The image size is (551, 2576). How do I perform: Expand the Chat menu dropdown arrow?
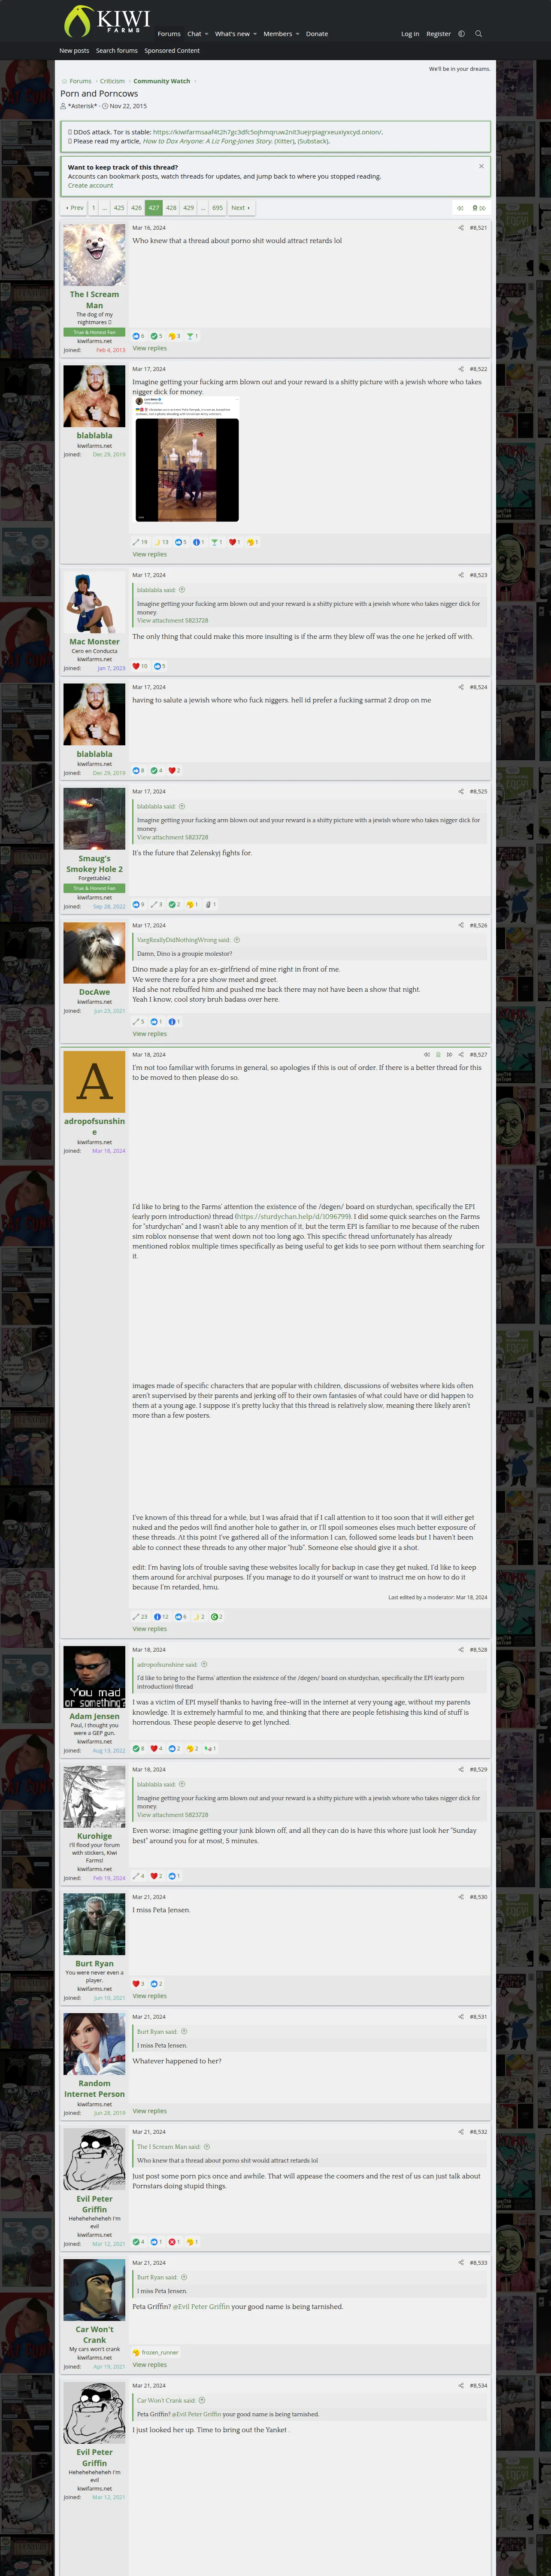pyautogui.click(x=207, y=34)
